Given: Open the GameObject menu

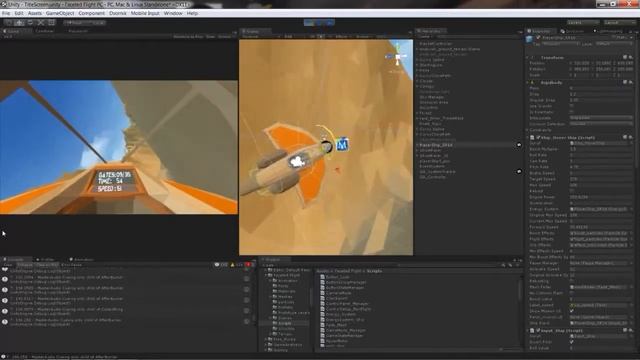Looking at the screenshot, I should (x=60, y=13).
